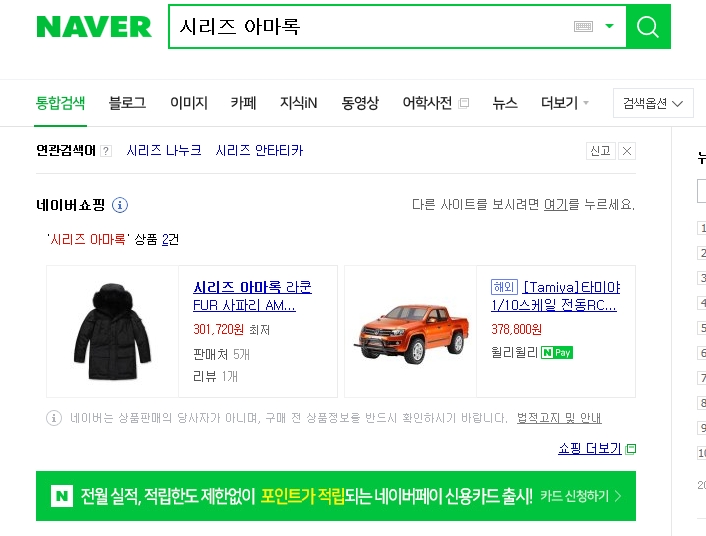Open the 법적고지 및 안내 link
The width and height of the screenshot is (706, 536).
(559, 418)
